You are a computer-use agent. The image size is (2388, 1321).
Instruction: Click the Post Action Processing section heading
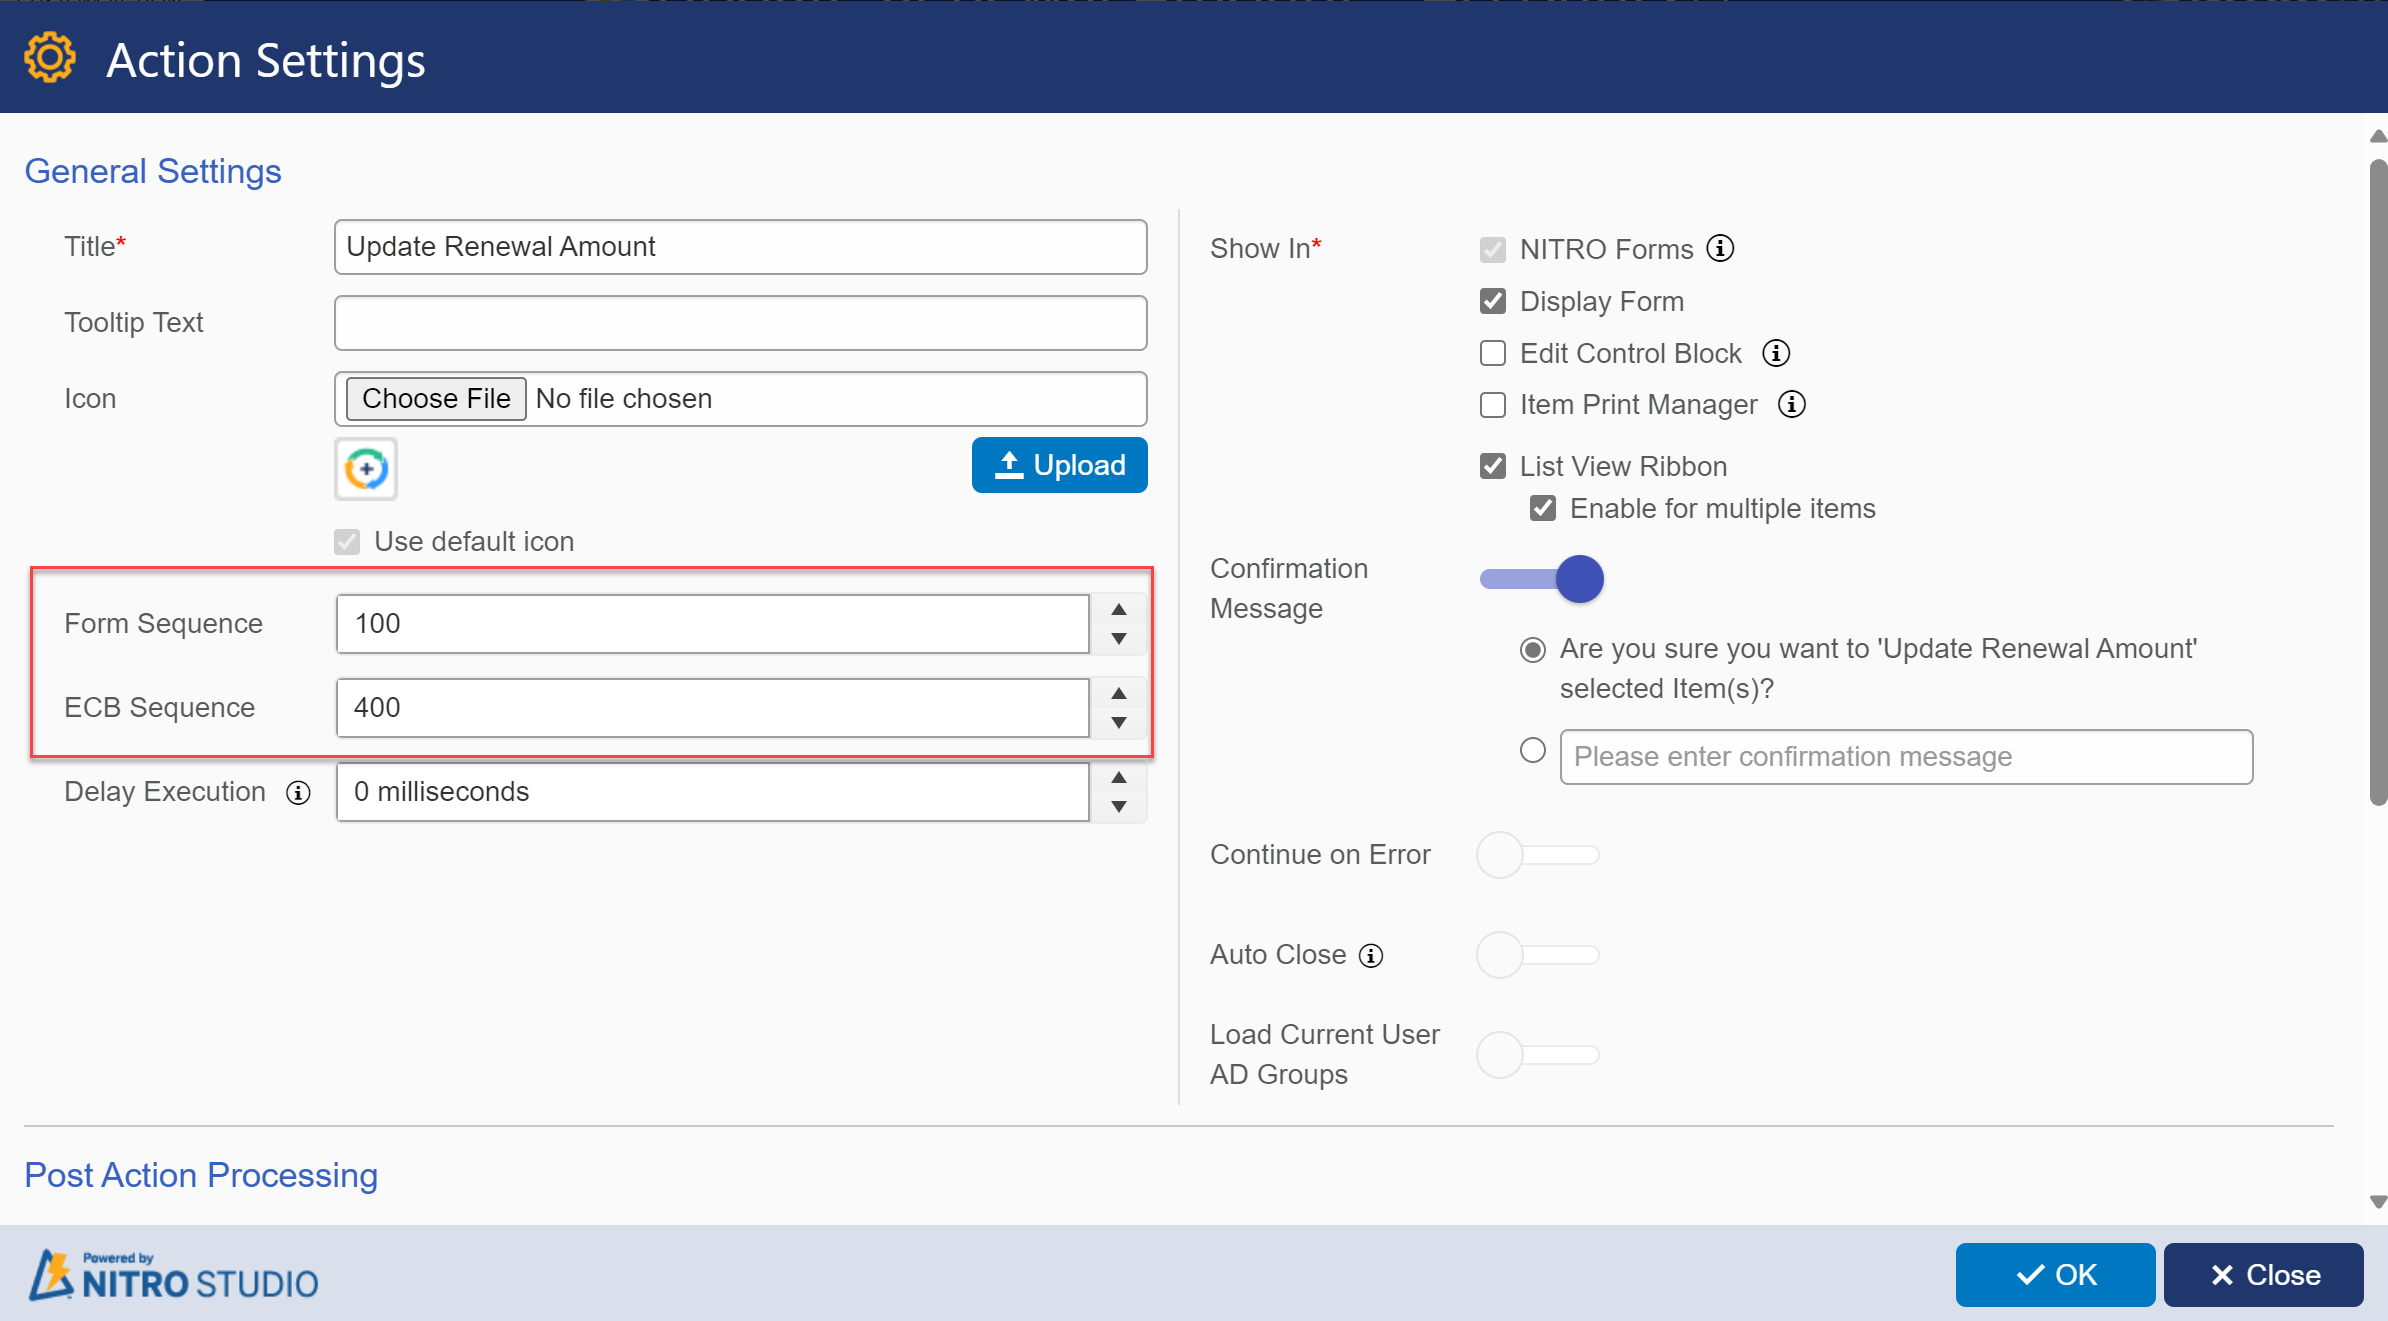tap(201, 1175)
